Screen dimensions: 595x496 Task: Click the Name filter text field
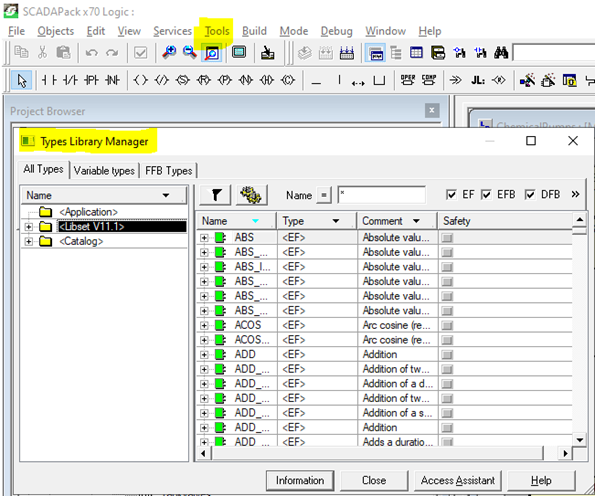381,195
